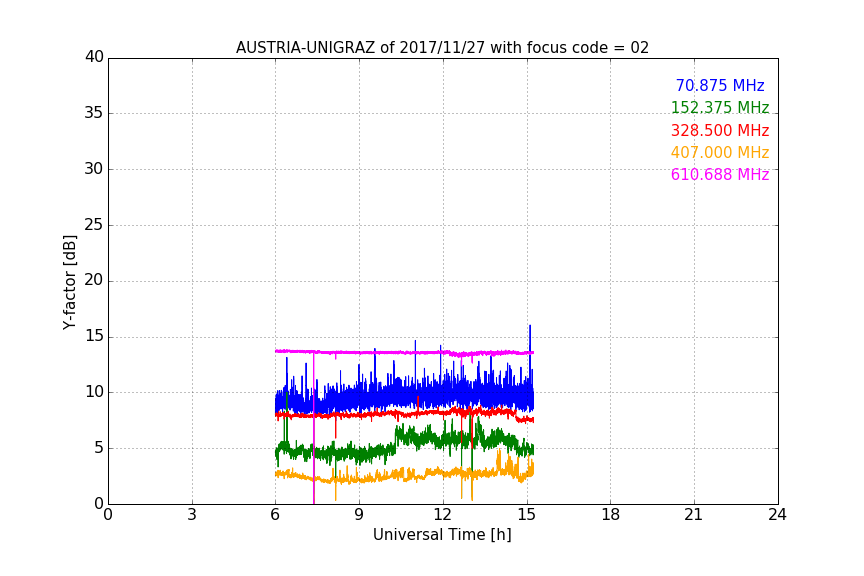
Task: Click the plot title AUSTRIA-UNIGRAZ
Action: (x=442, y=48)
